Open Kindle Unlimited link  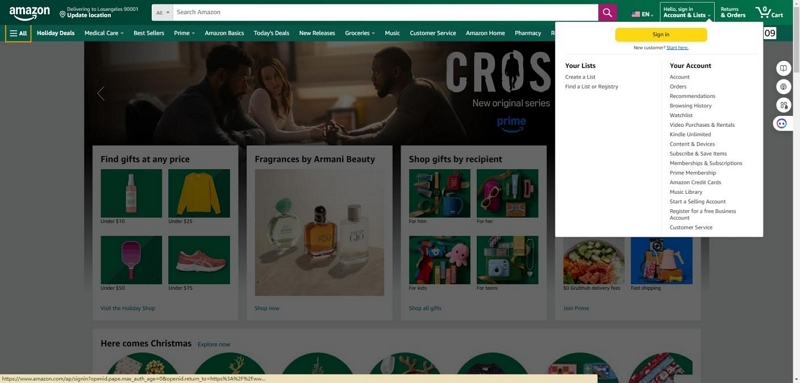[690, 134]
